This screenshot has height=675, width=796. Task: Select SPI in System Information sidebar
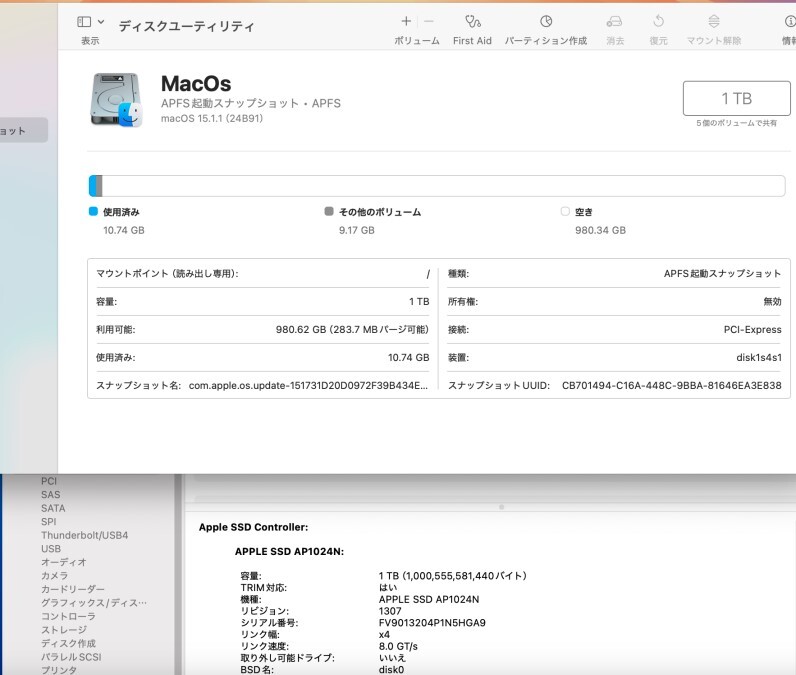point(49,522)
